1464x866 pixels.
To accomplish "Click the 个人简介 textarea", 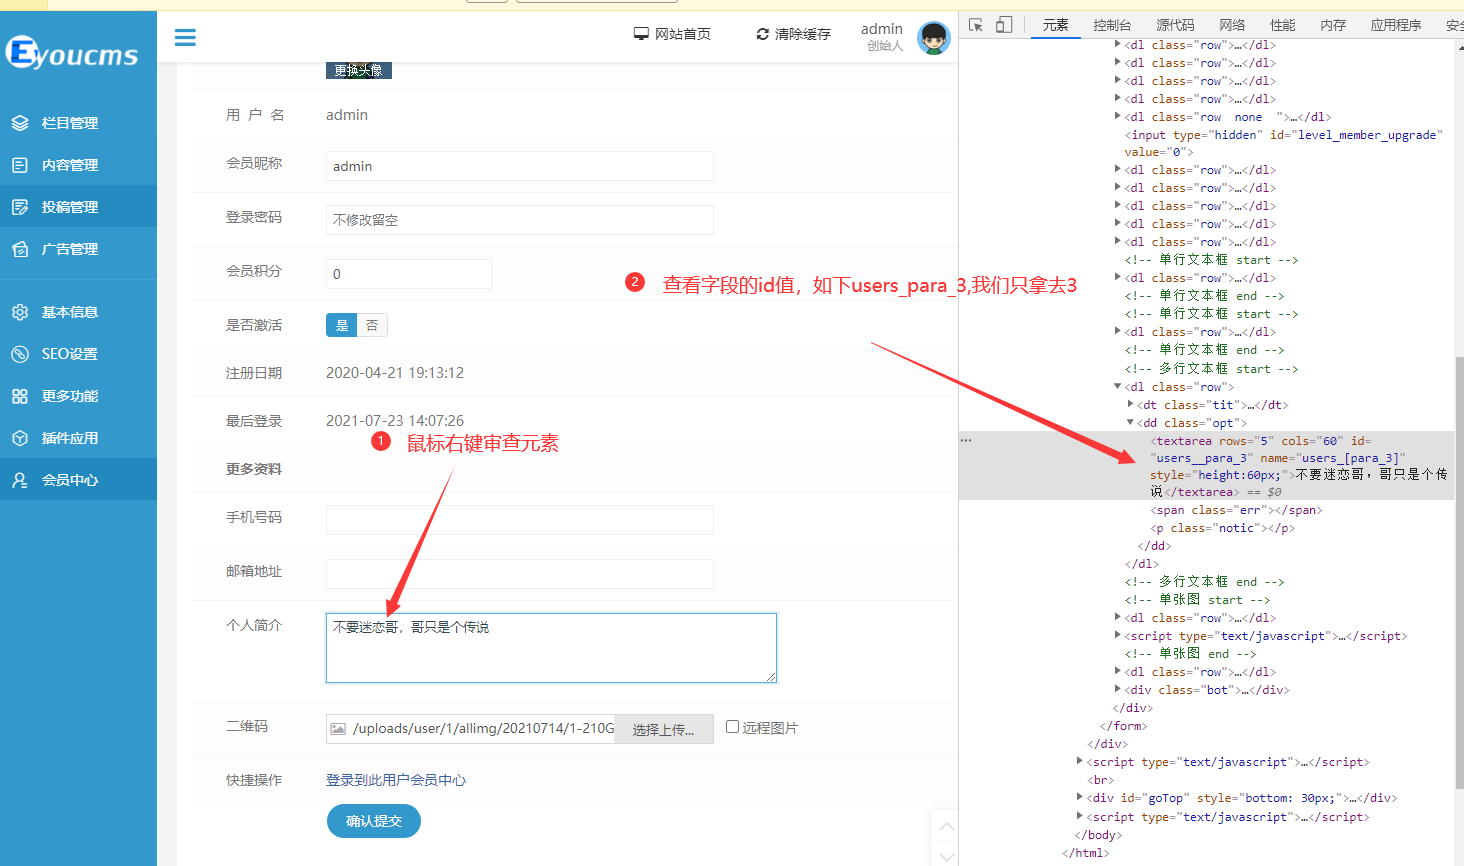I will click(551, 648).
